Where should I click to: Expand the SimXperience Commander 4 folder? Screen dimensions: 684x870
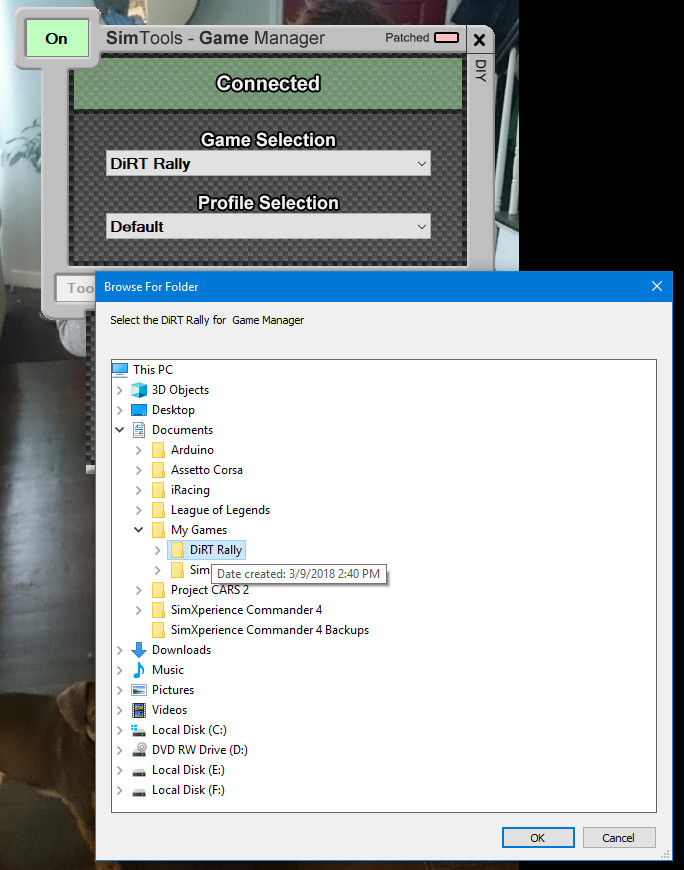tap(139, 610)
